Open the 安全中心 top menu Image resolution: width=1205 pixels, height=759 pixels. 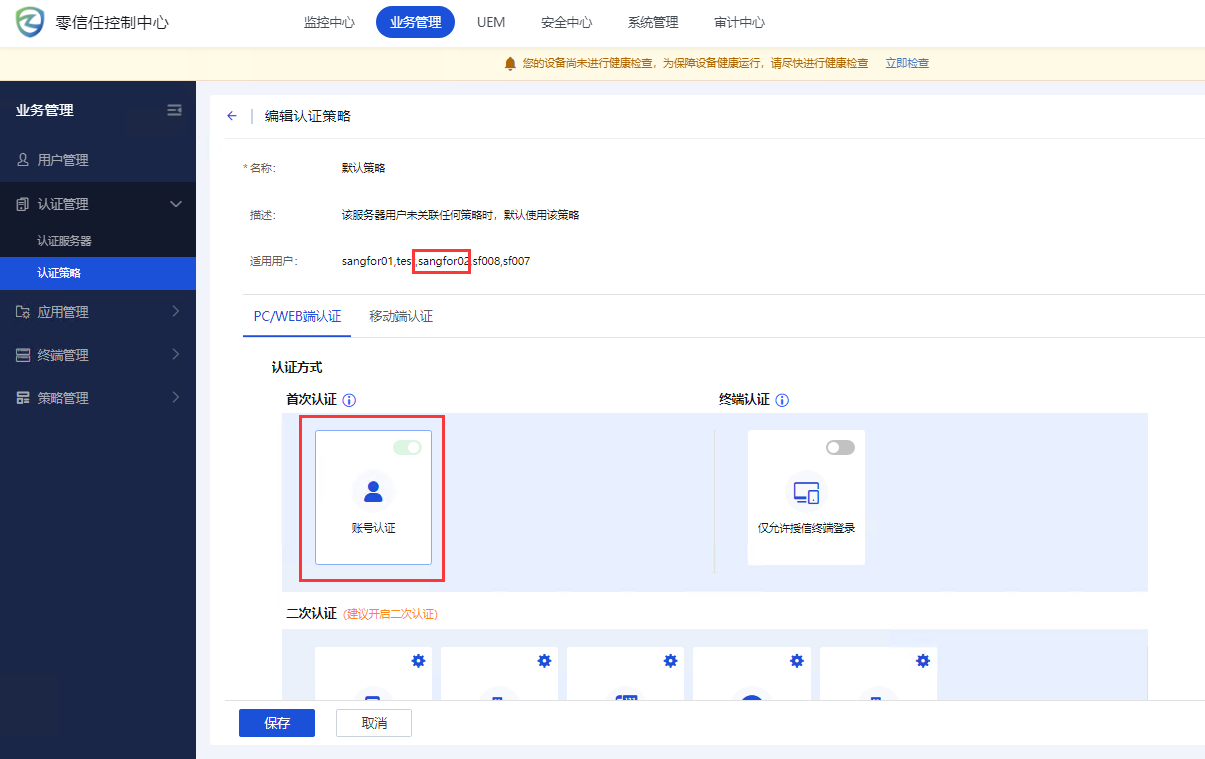click(566, 22)
